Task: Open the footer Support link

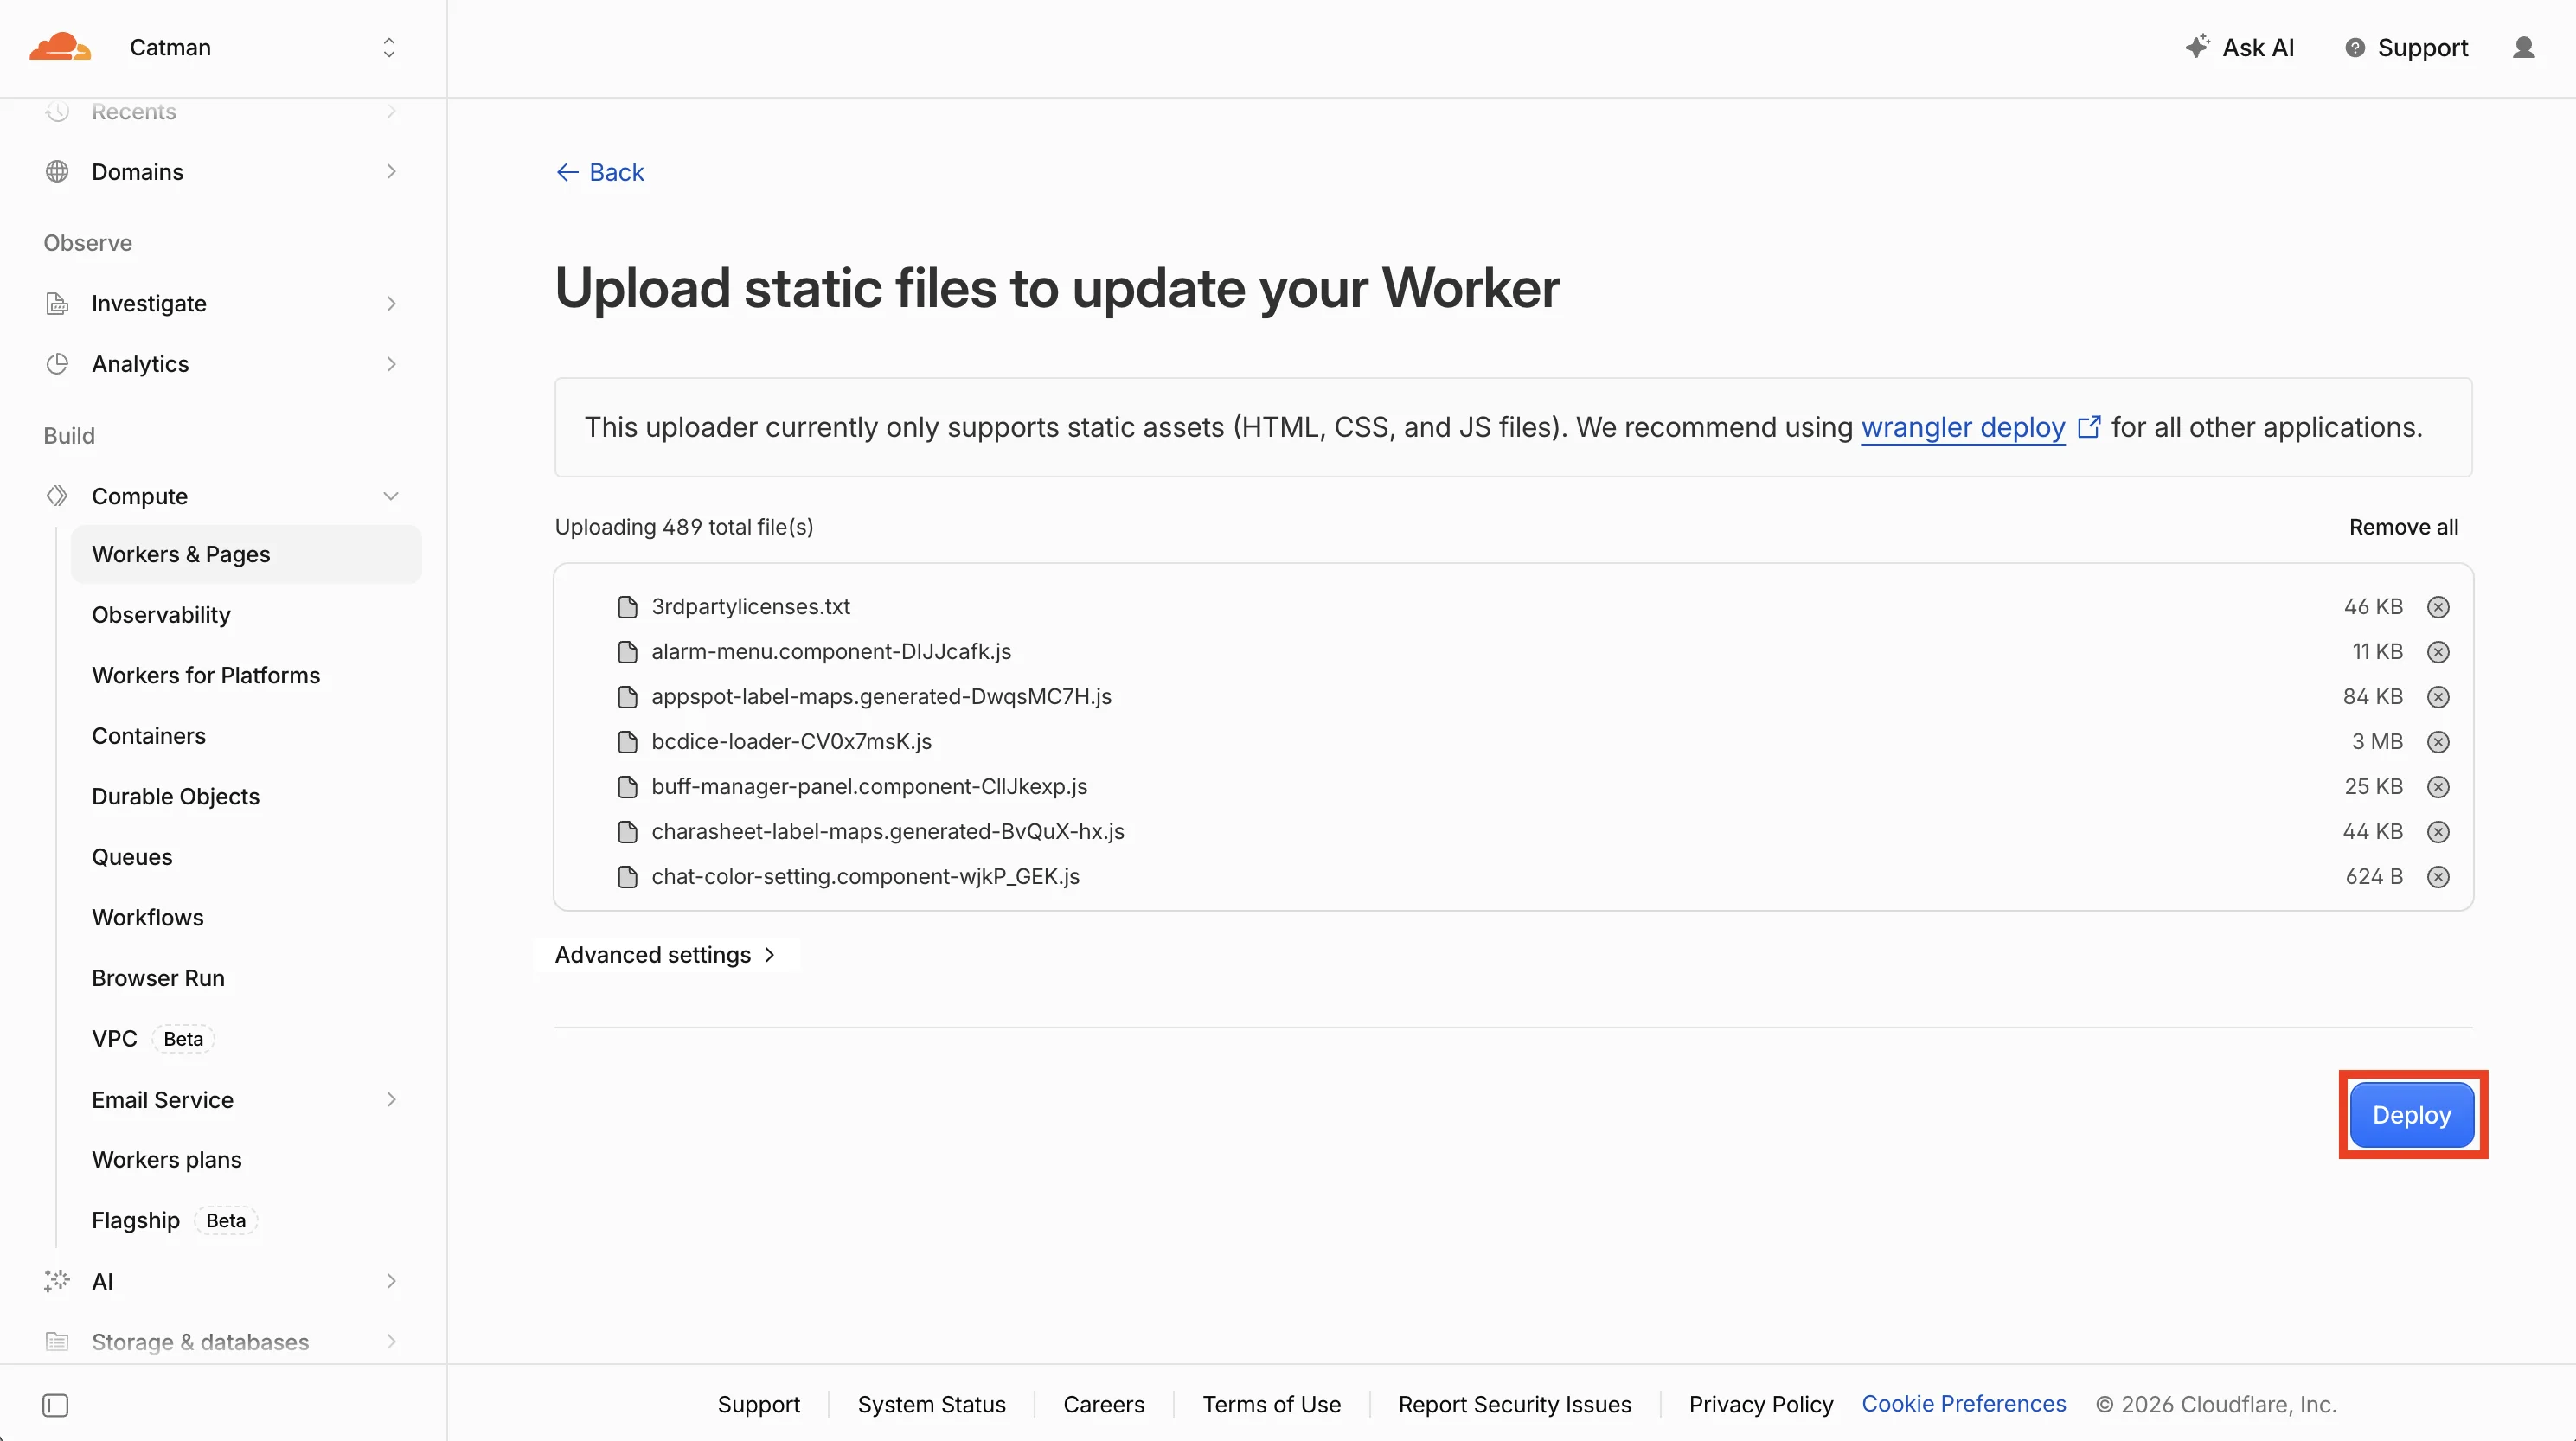Action: (x=759, y=1404)
